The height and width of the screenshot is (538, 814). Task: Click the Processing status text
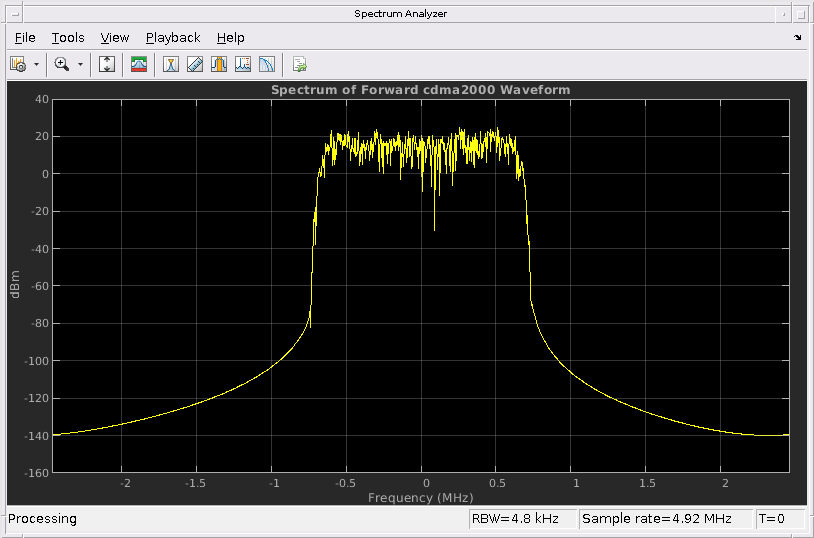click(x=42, y=519)
